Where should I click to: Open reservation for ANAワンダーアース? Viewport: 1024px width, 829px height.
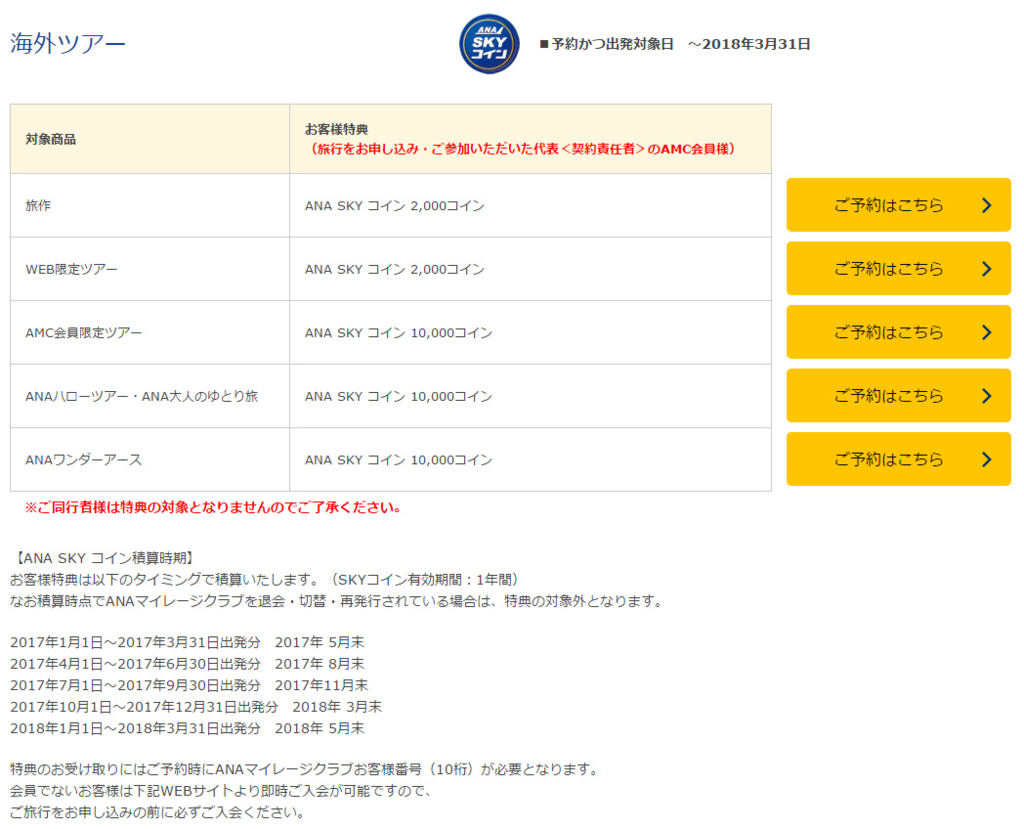pyautogui.click(x=888, y=459)
